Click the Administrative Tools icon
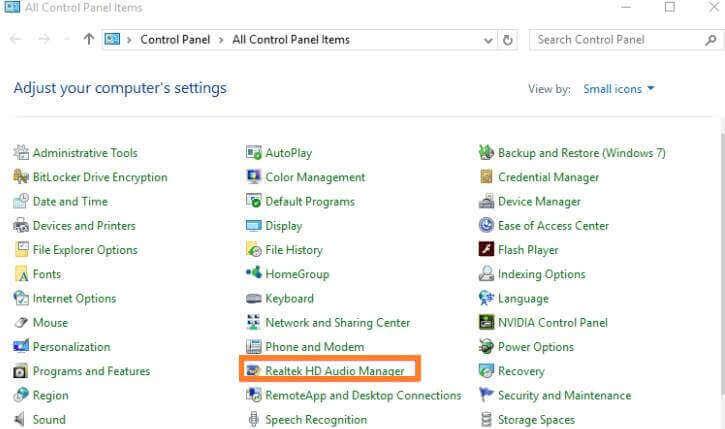The height and width of the screenshot is (429, 725). [x=21, y=152]
